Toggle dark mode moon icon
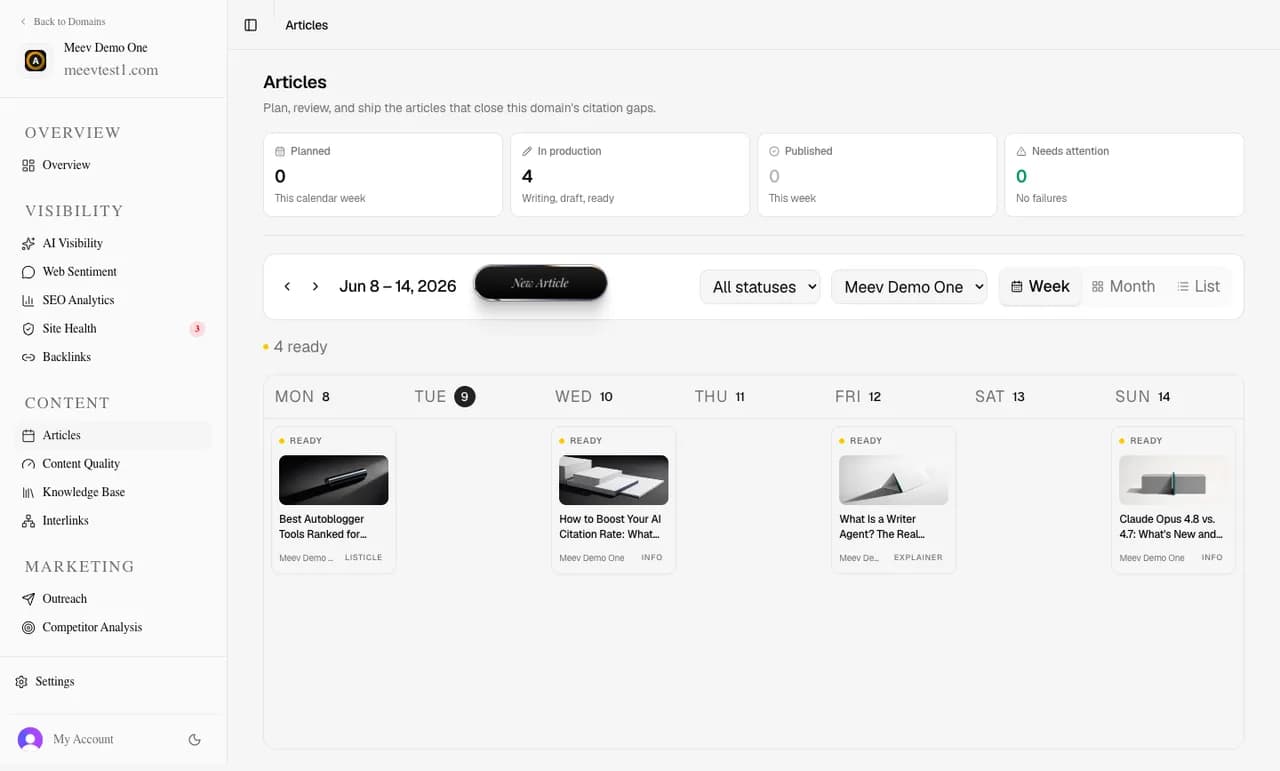Screen dimensions: 1280x771 click(195, 740)
